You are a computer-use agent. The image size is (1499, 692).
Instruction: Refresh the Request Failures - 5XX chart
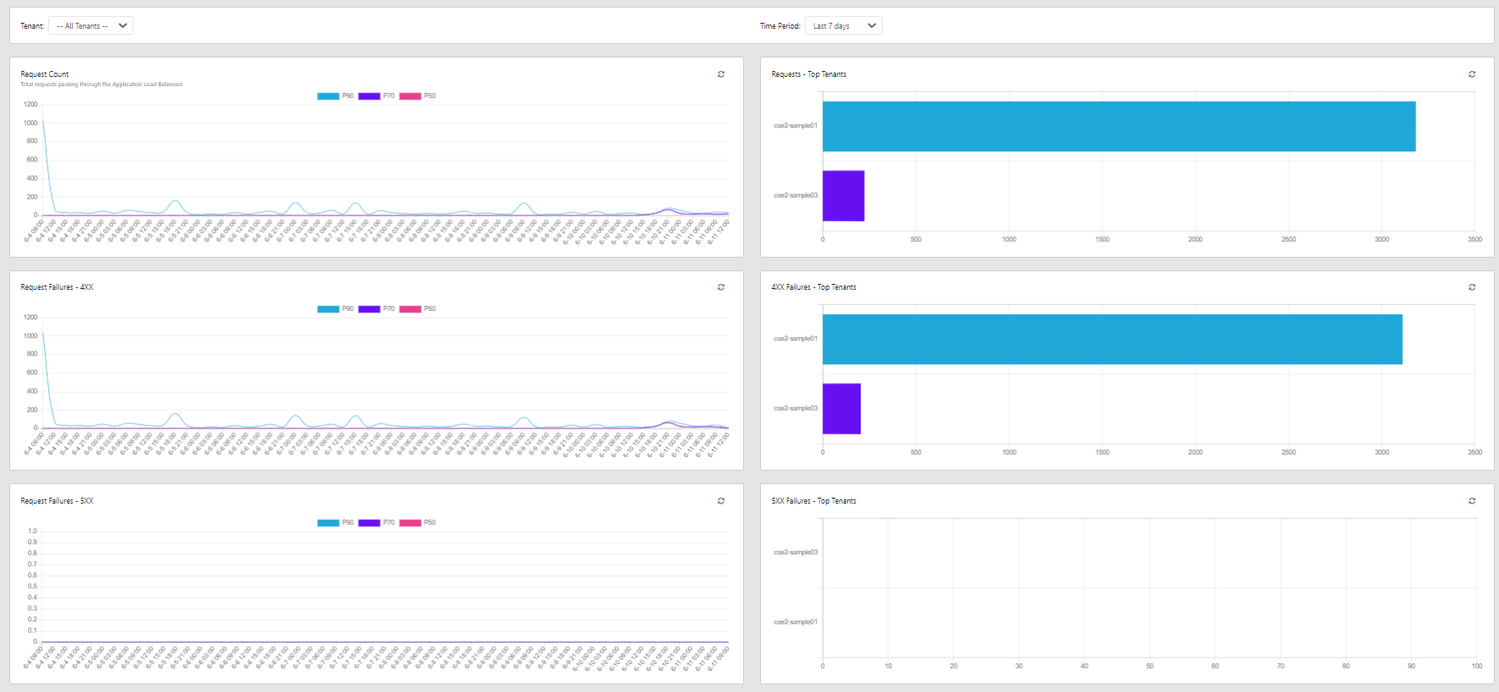coord(721,501)
